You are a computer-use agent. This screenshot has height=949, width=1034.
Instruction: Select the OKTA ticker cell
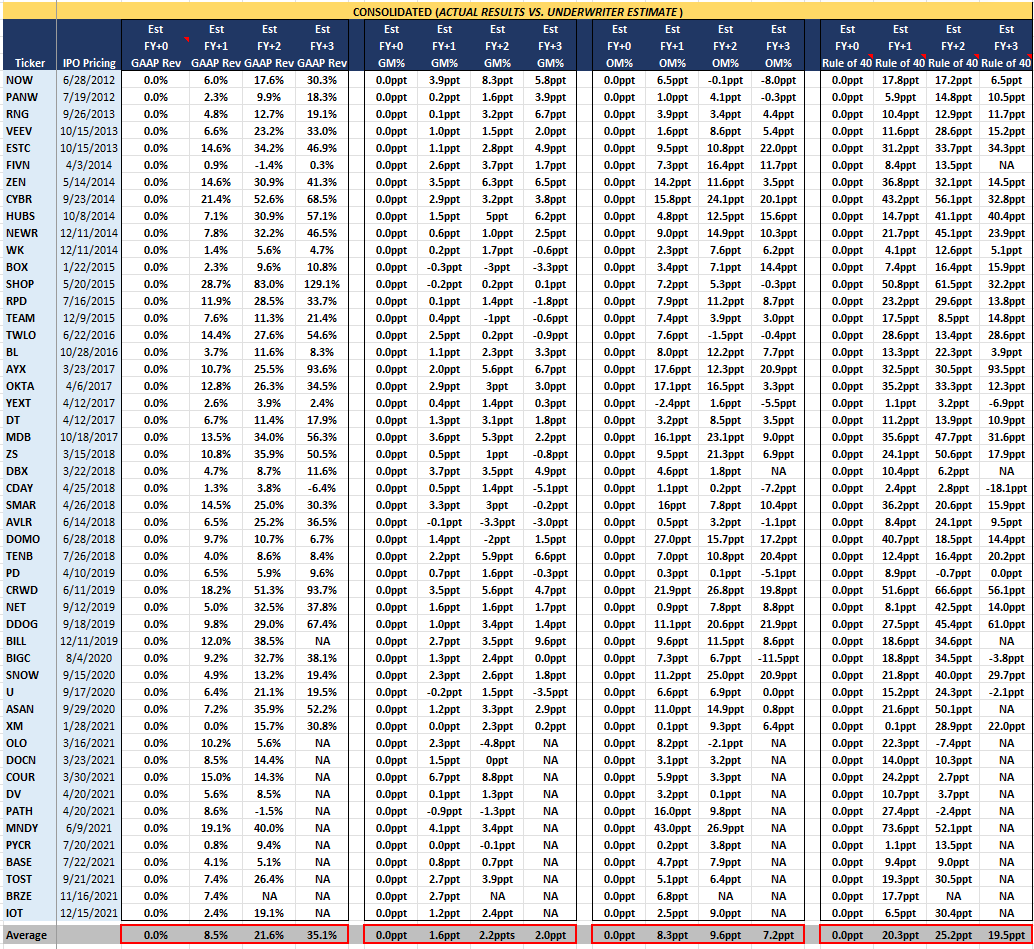pos(30,386)
